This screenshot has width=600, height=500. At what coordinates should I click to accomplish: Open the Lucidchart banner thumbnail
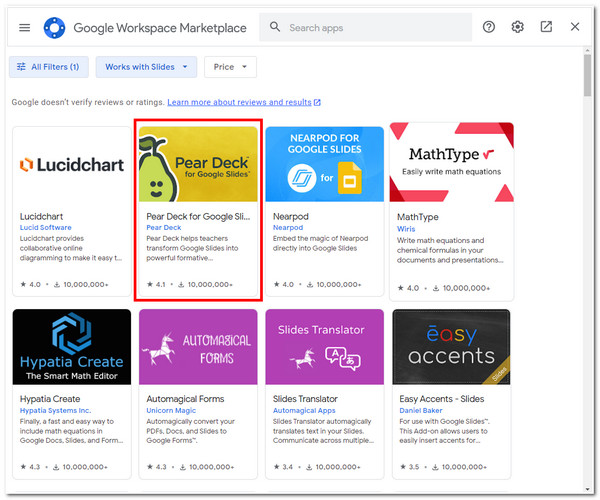tap(72, 164)
